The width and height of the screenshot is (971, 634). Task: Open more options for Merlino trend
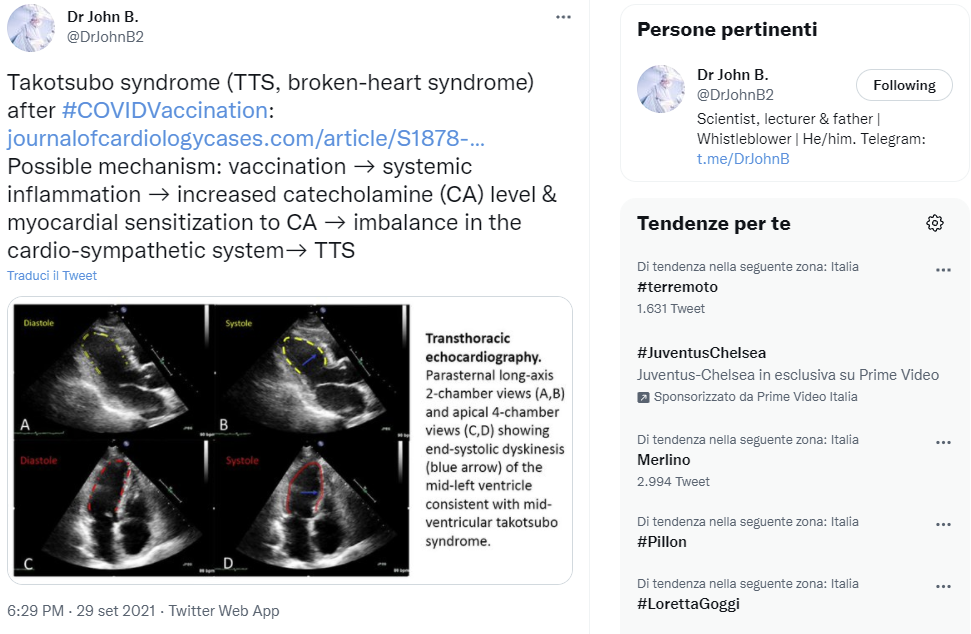pos(943,443)
